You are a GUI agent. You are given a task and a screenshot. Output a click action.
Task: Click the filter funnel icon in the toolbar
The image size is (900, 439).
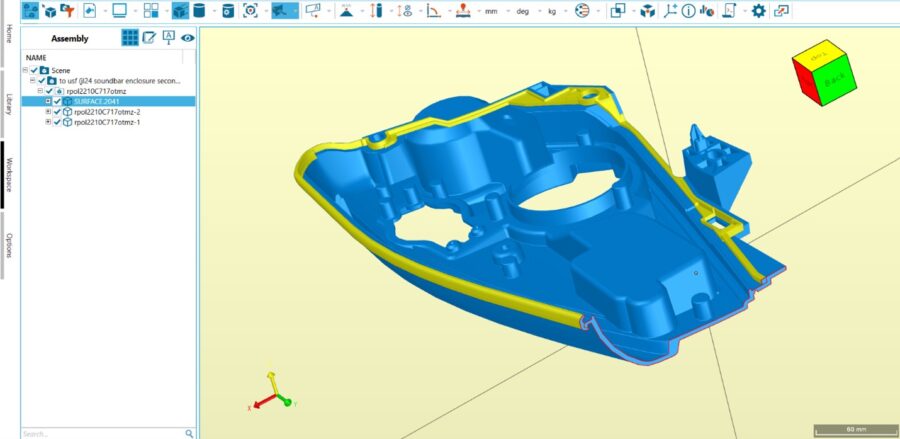(69, 11)
